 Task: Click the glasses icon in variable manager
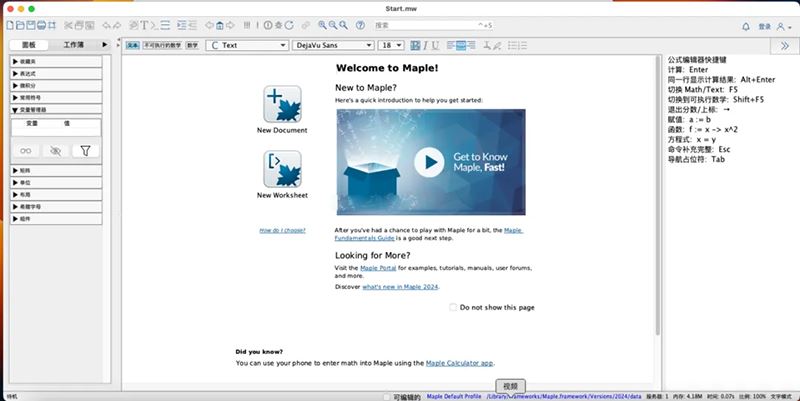point(26,151)
